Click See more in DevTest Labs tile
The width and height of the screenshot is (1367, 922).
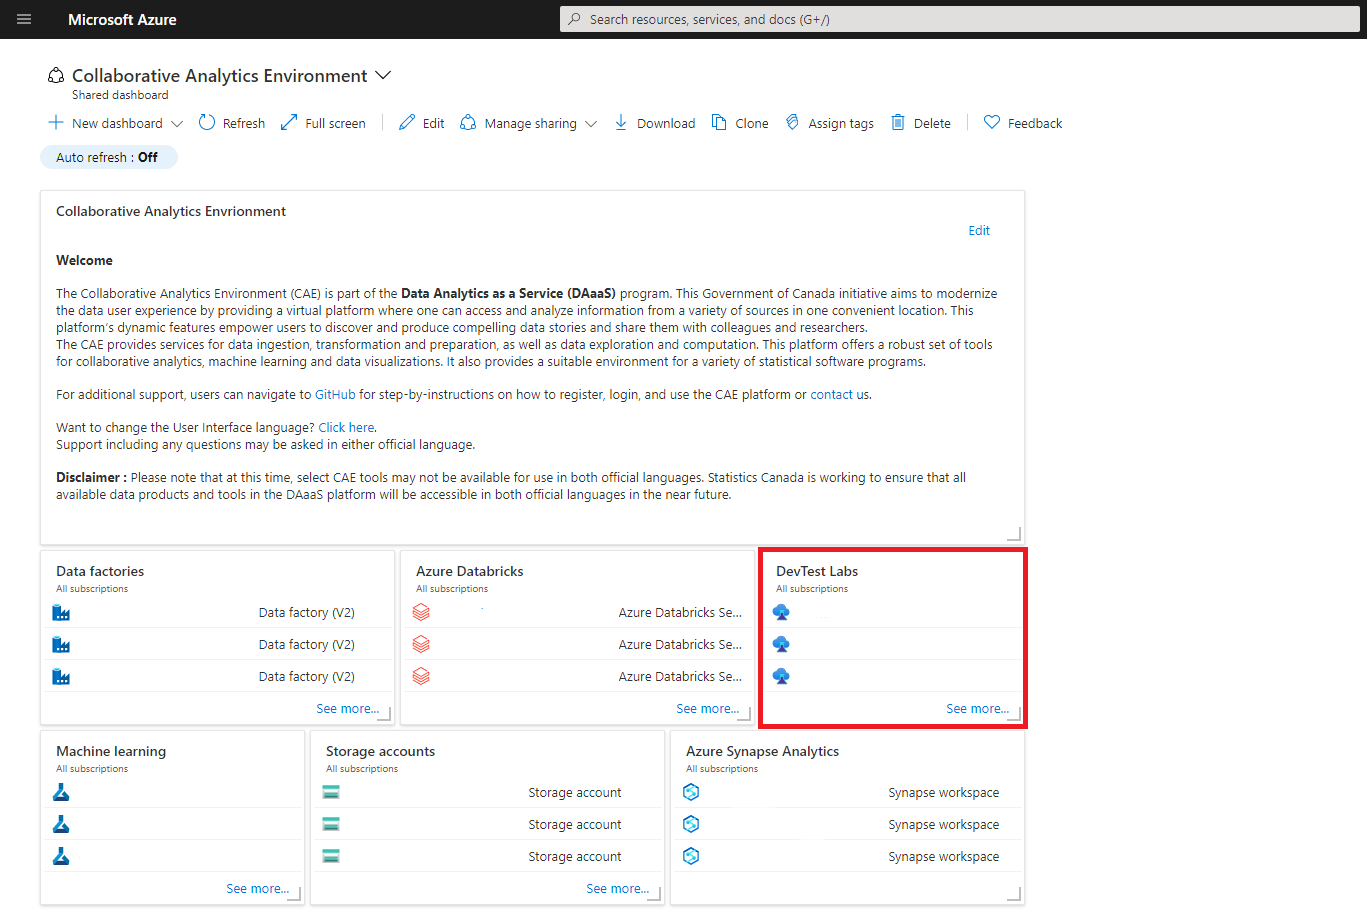(x=977, y=708)
